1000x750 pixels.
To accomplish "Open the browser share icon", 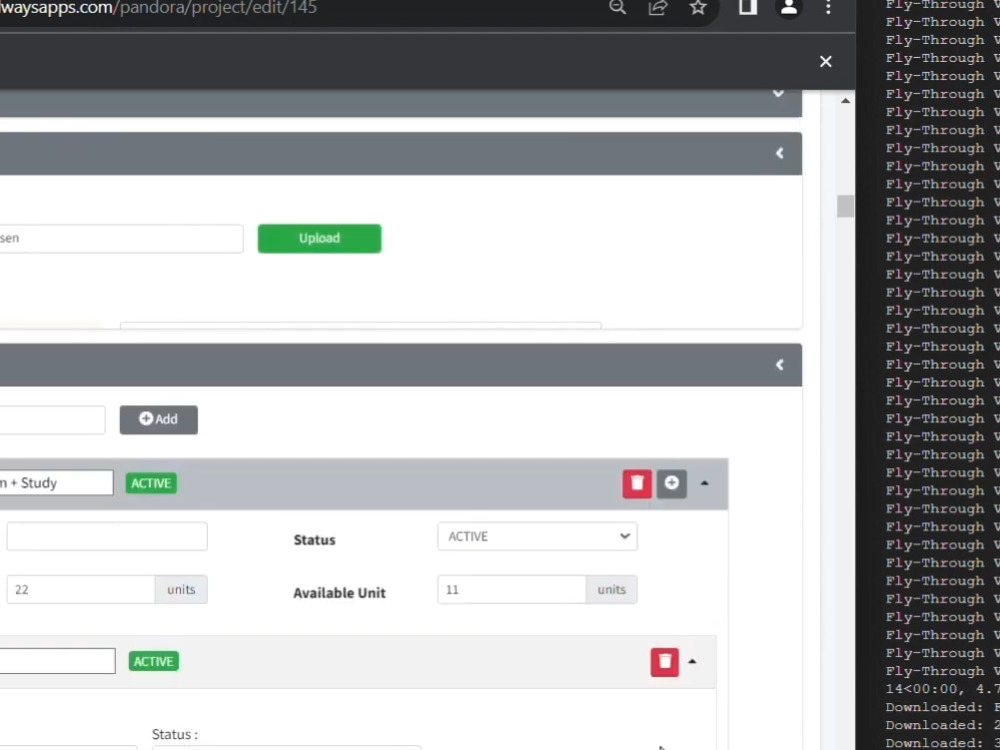I will tap(657, 8).
